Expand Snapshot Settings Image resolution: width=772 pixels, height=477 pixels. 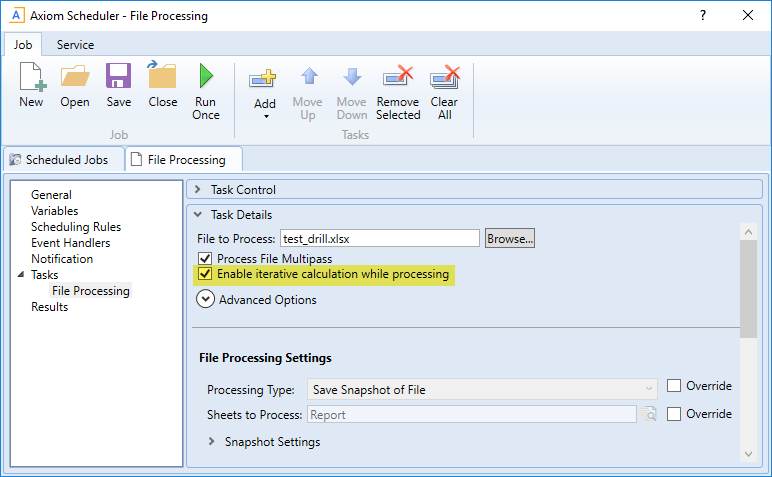point(212,442)
